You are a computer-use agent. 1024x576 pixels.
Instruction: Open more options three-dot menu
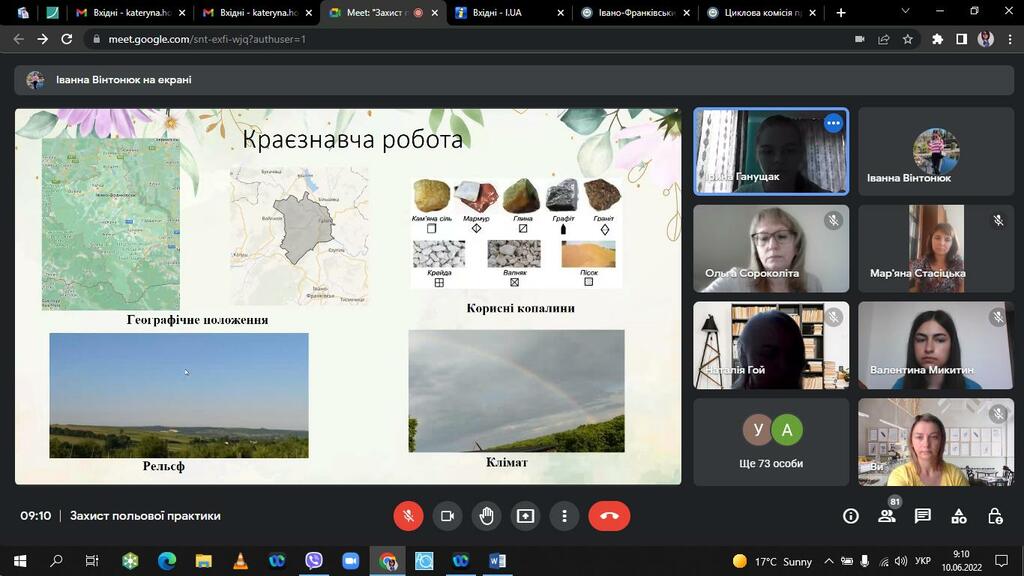tap(565, 516)
